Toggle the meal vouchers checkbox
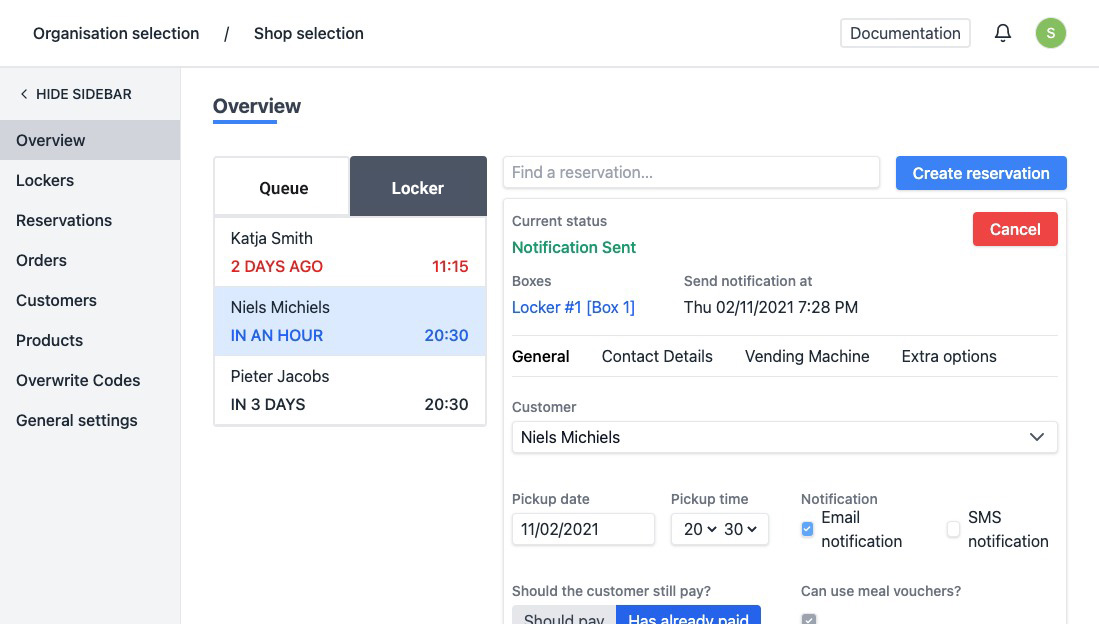The image size is (1099, 624). 809,618
